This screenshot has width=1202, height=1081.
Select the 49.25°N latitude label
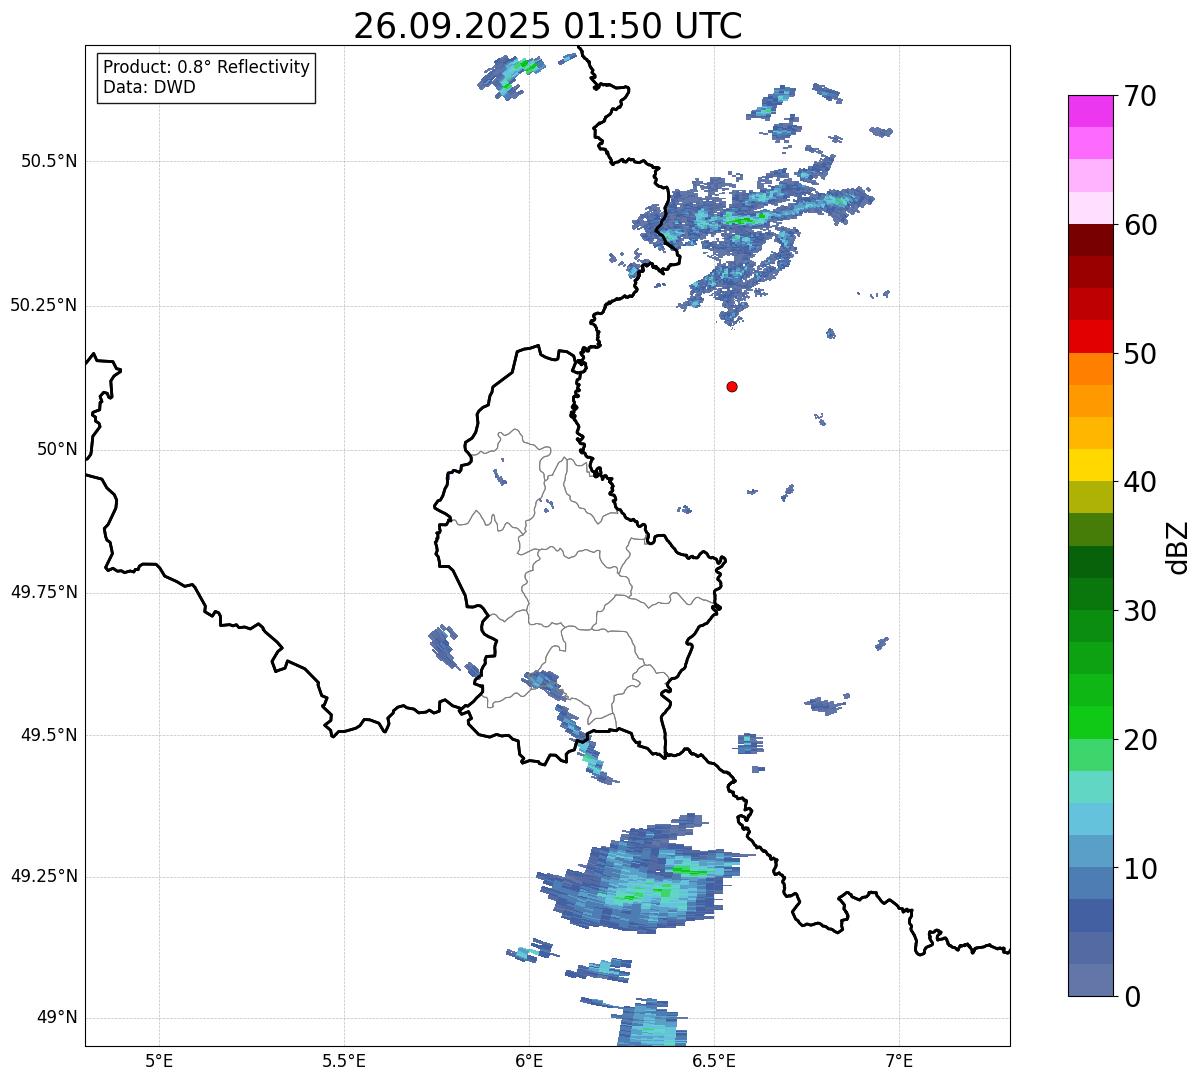click(x=44, y=876)
